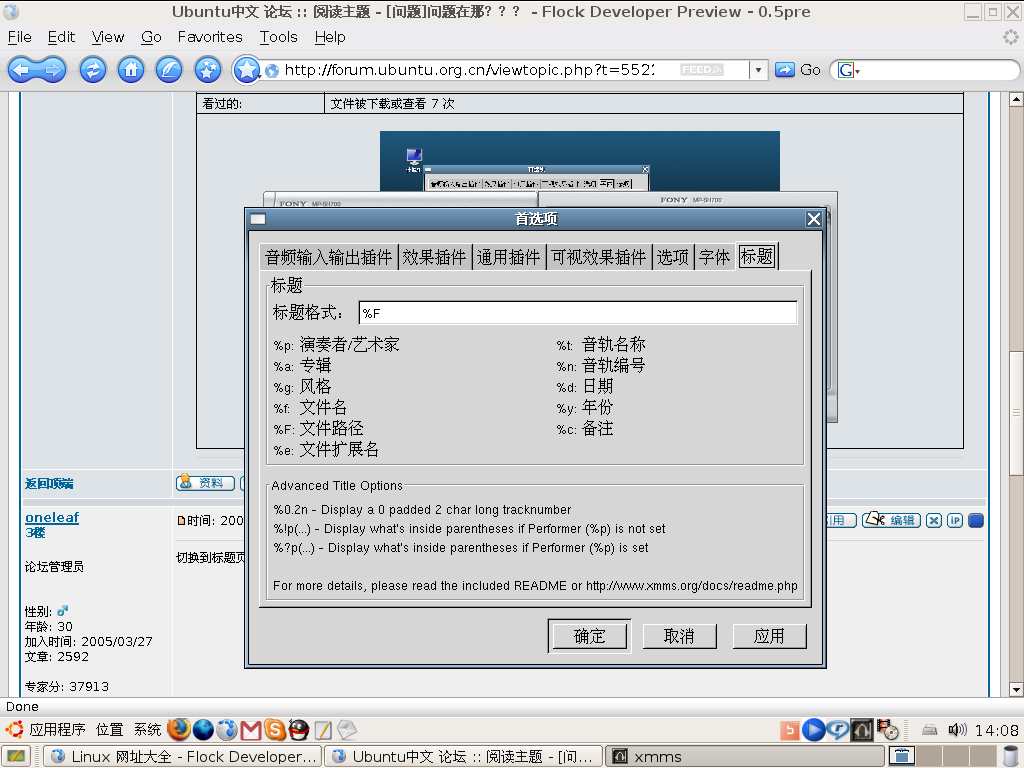Open the Help menu
Image resolution: width=1024 pixels, height=768 pixels.
[330, 37]
